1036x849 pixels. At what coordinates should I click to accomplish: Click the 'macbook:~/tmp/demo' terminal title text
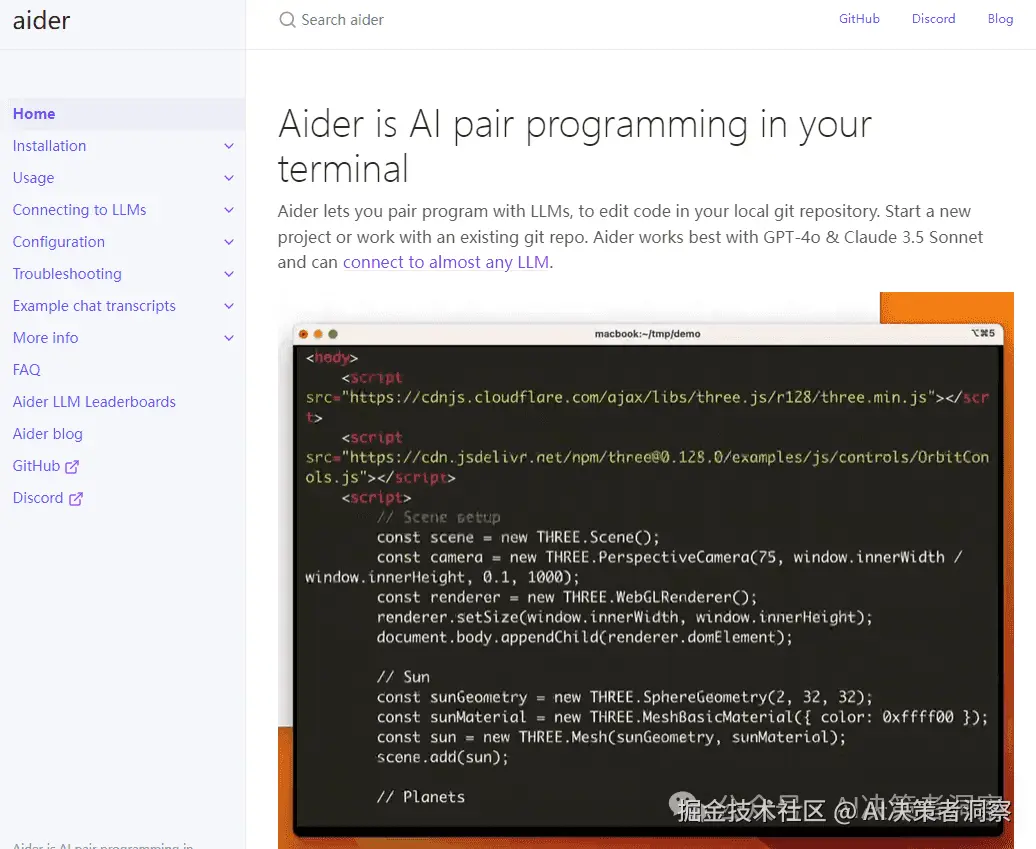648,334
